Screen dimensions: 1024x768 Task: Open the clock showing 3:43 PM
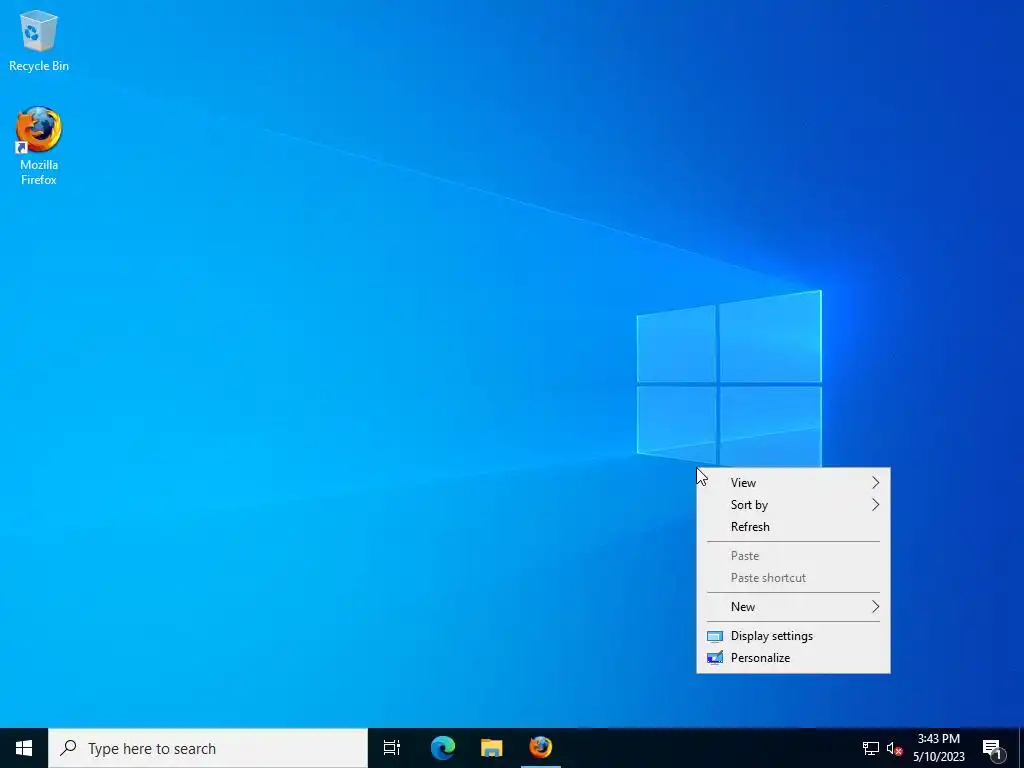tap(938, 748)
